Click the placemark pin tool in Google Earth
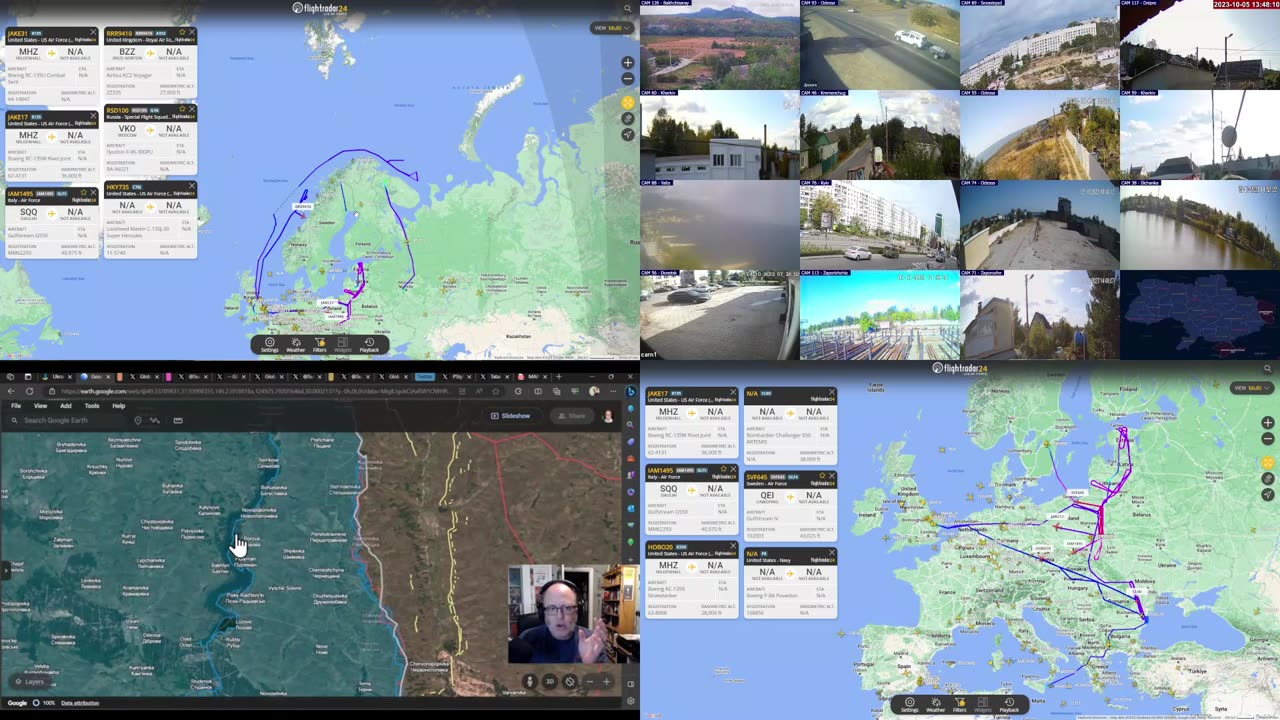1280x720 pixels. [138, 420]
